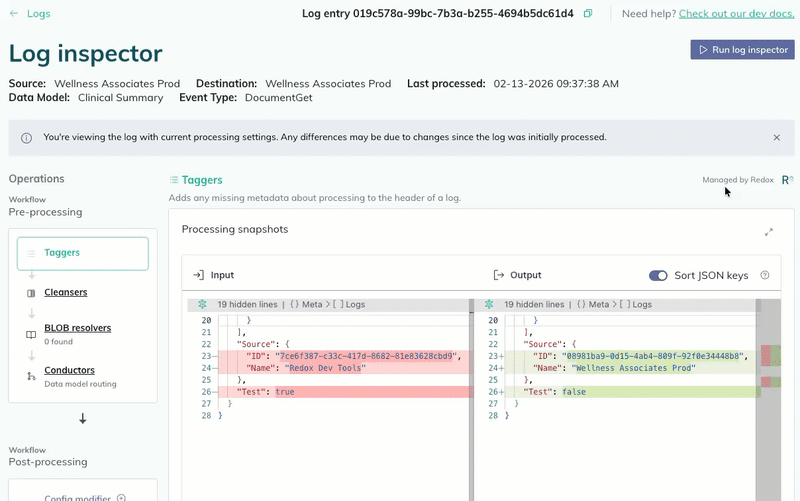800x501 pixels.
Task: Click the diff overview minimap marker on the right
Action: click(x=770, y=356)
